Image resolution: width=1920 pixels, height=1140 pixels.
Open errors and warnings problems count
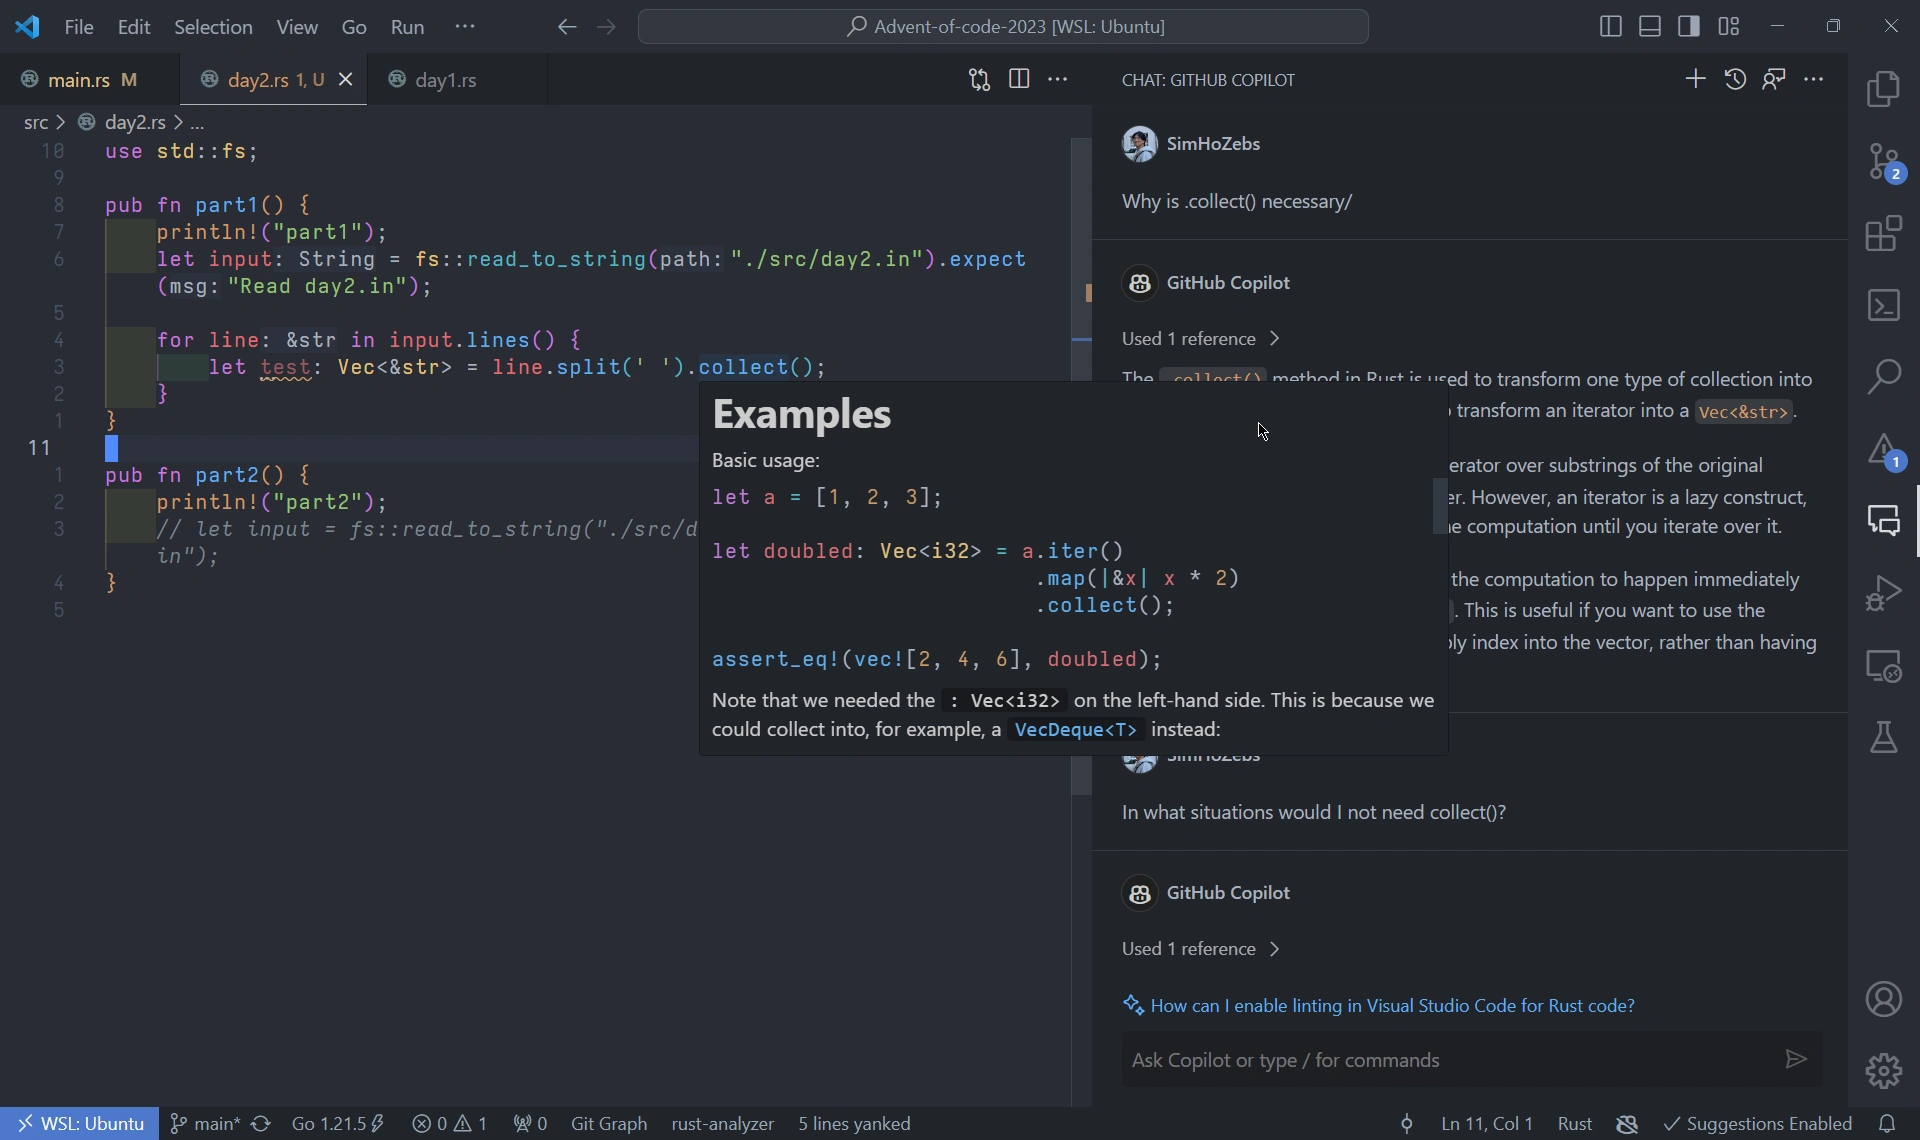coord(450,1124)
